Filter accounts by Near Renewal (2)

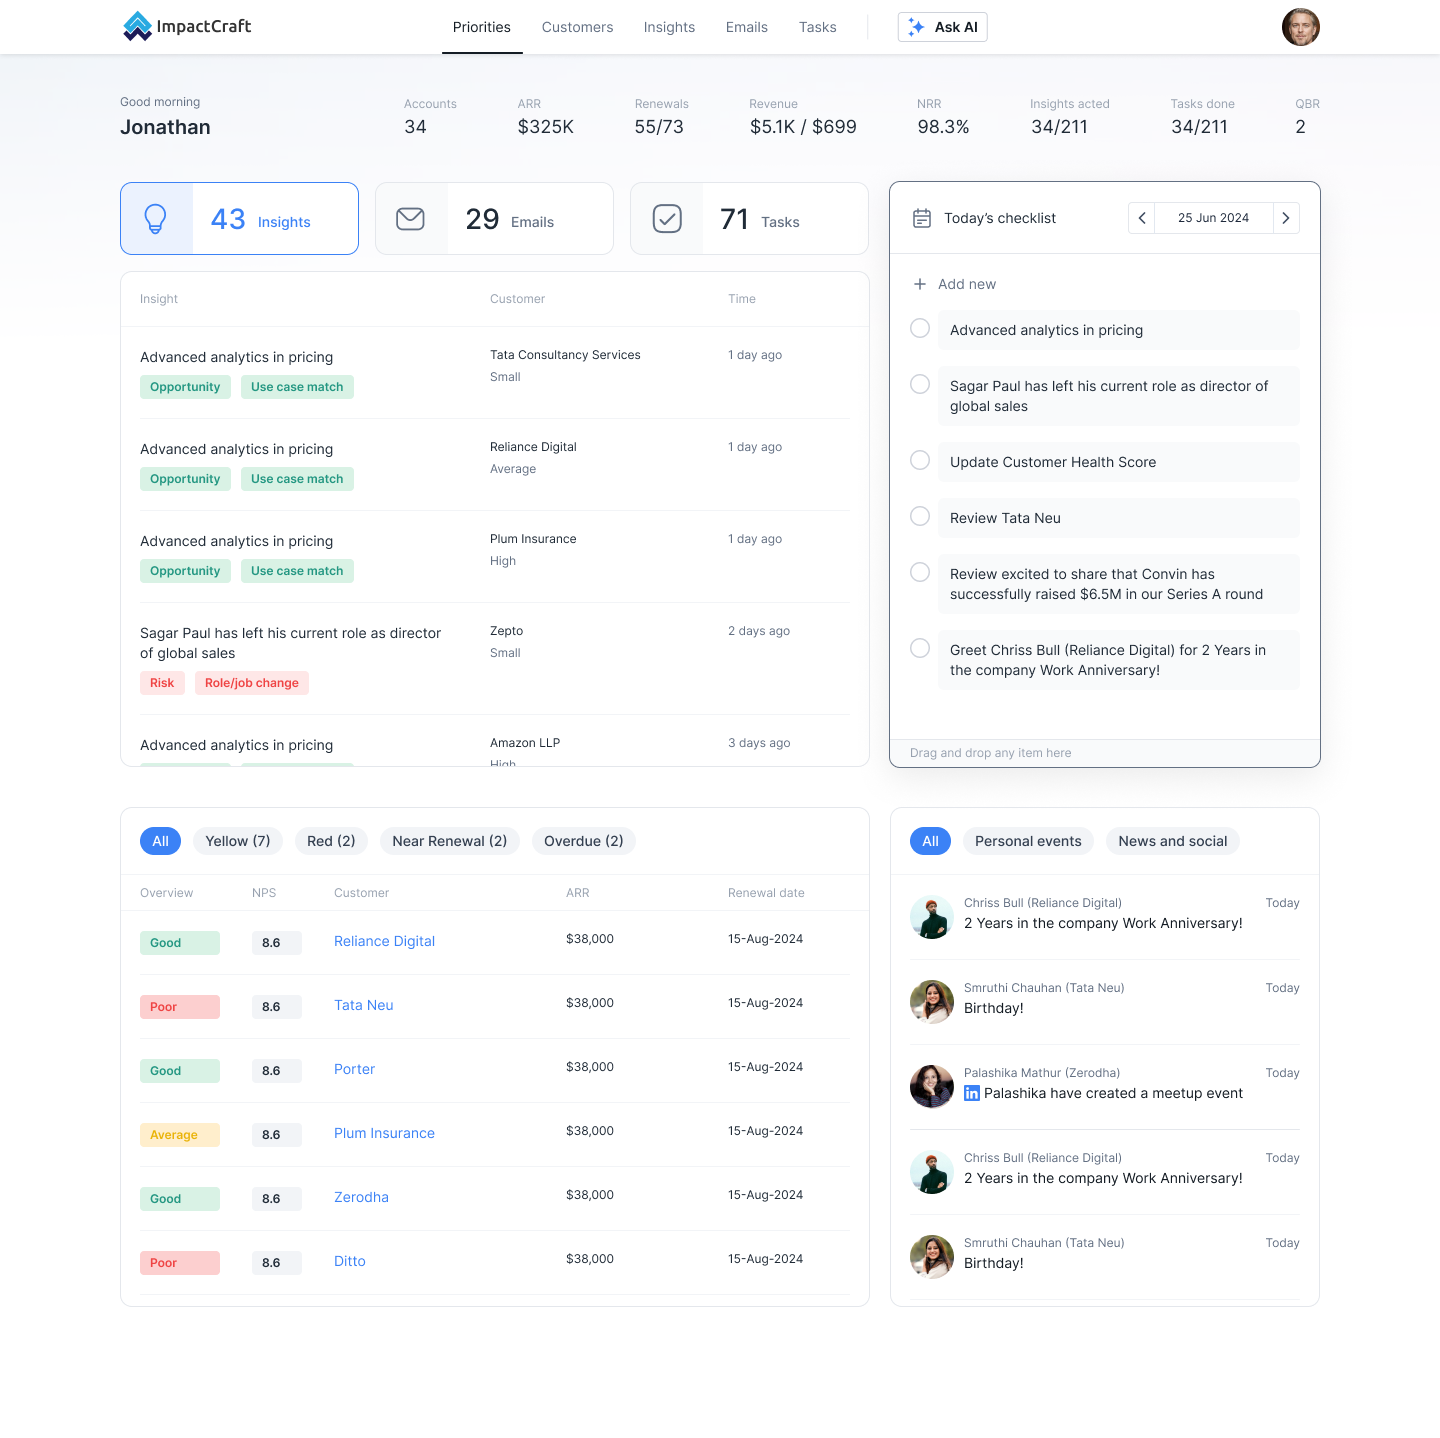click(x=450, y=841)
